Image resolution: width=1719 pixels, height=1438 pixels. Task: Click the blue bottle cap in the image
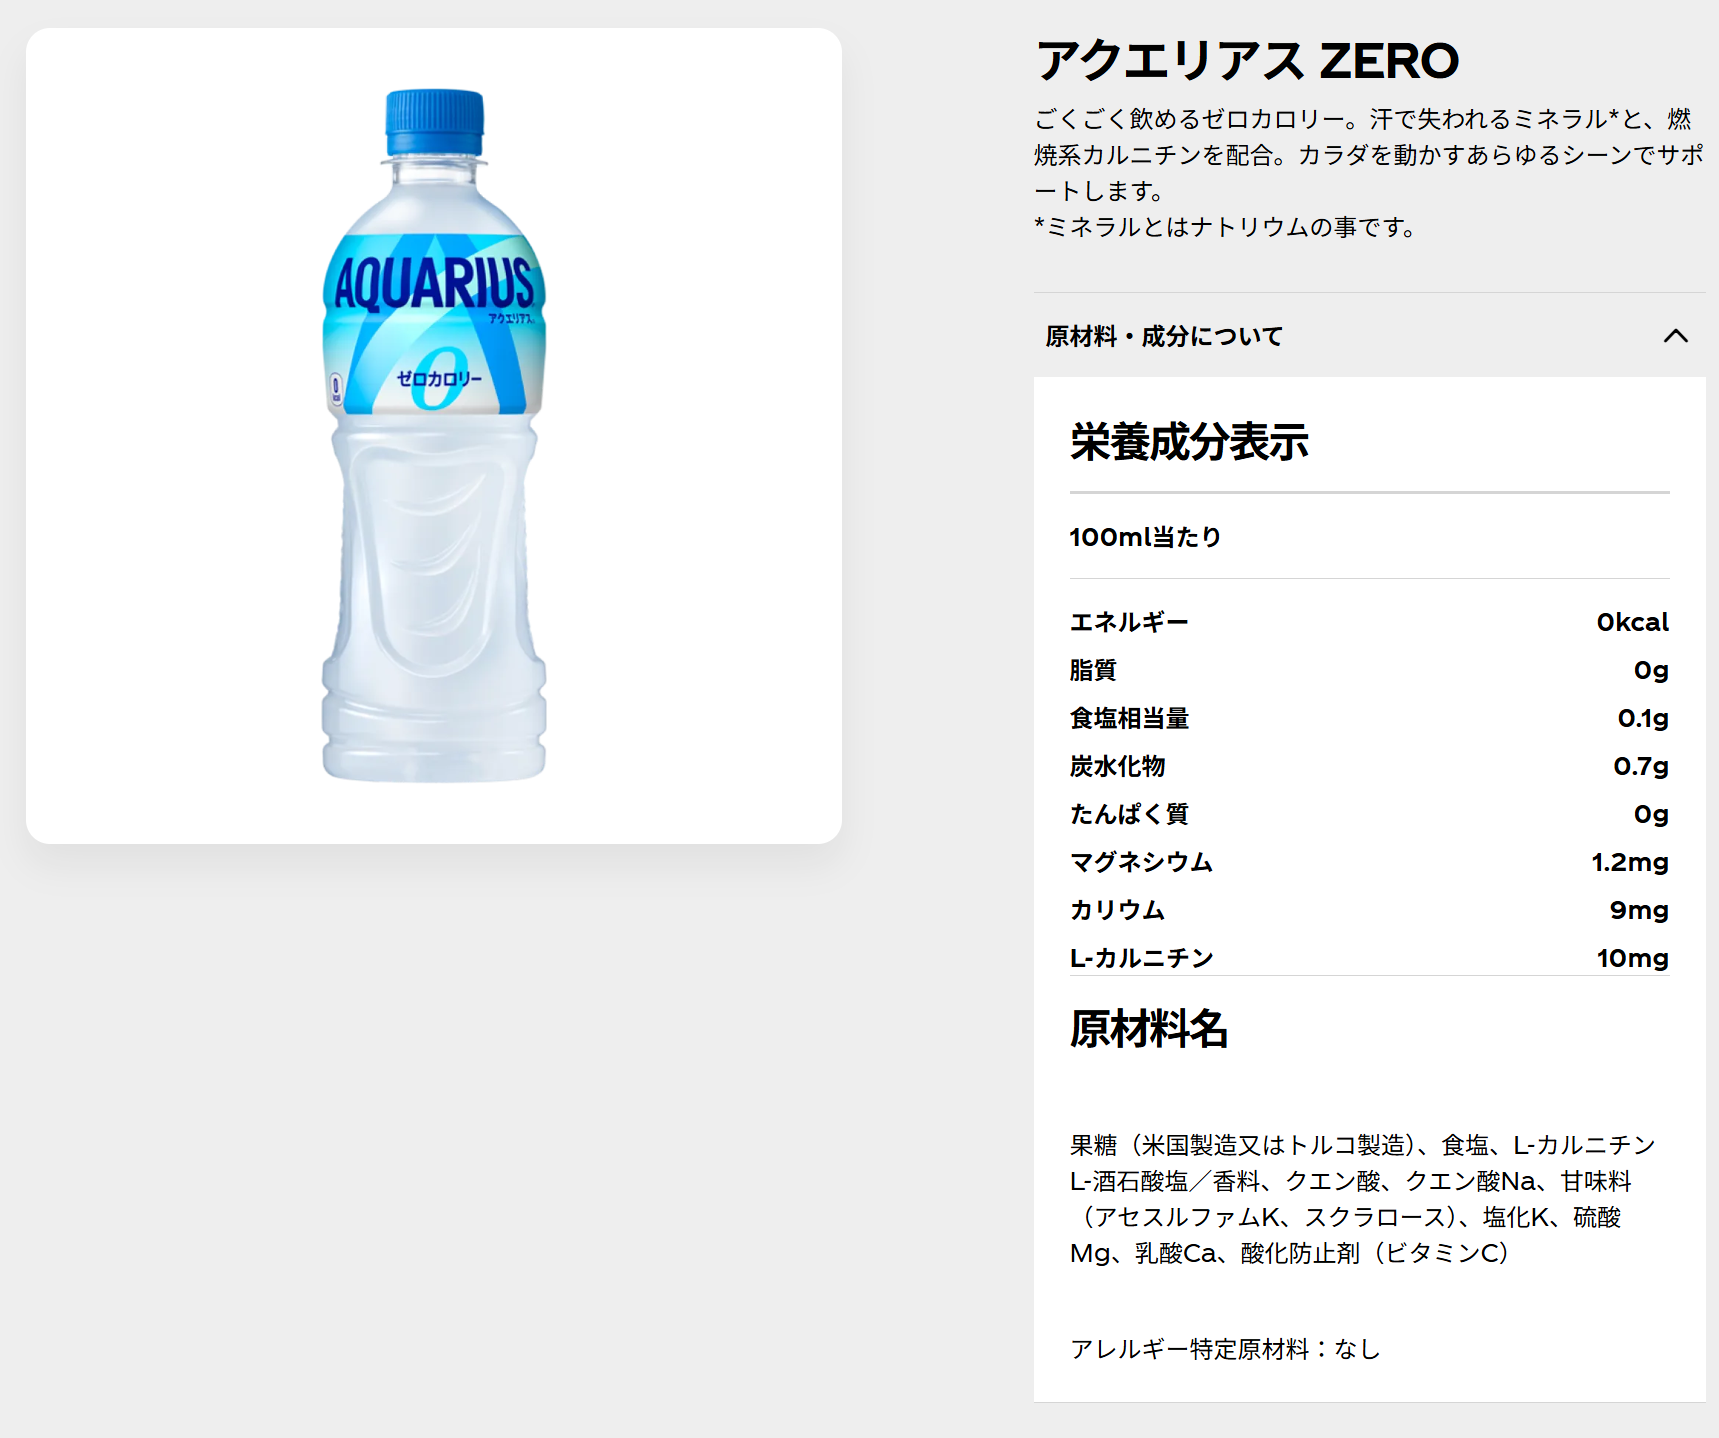[435, 123]
